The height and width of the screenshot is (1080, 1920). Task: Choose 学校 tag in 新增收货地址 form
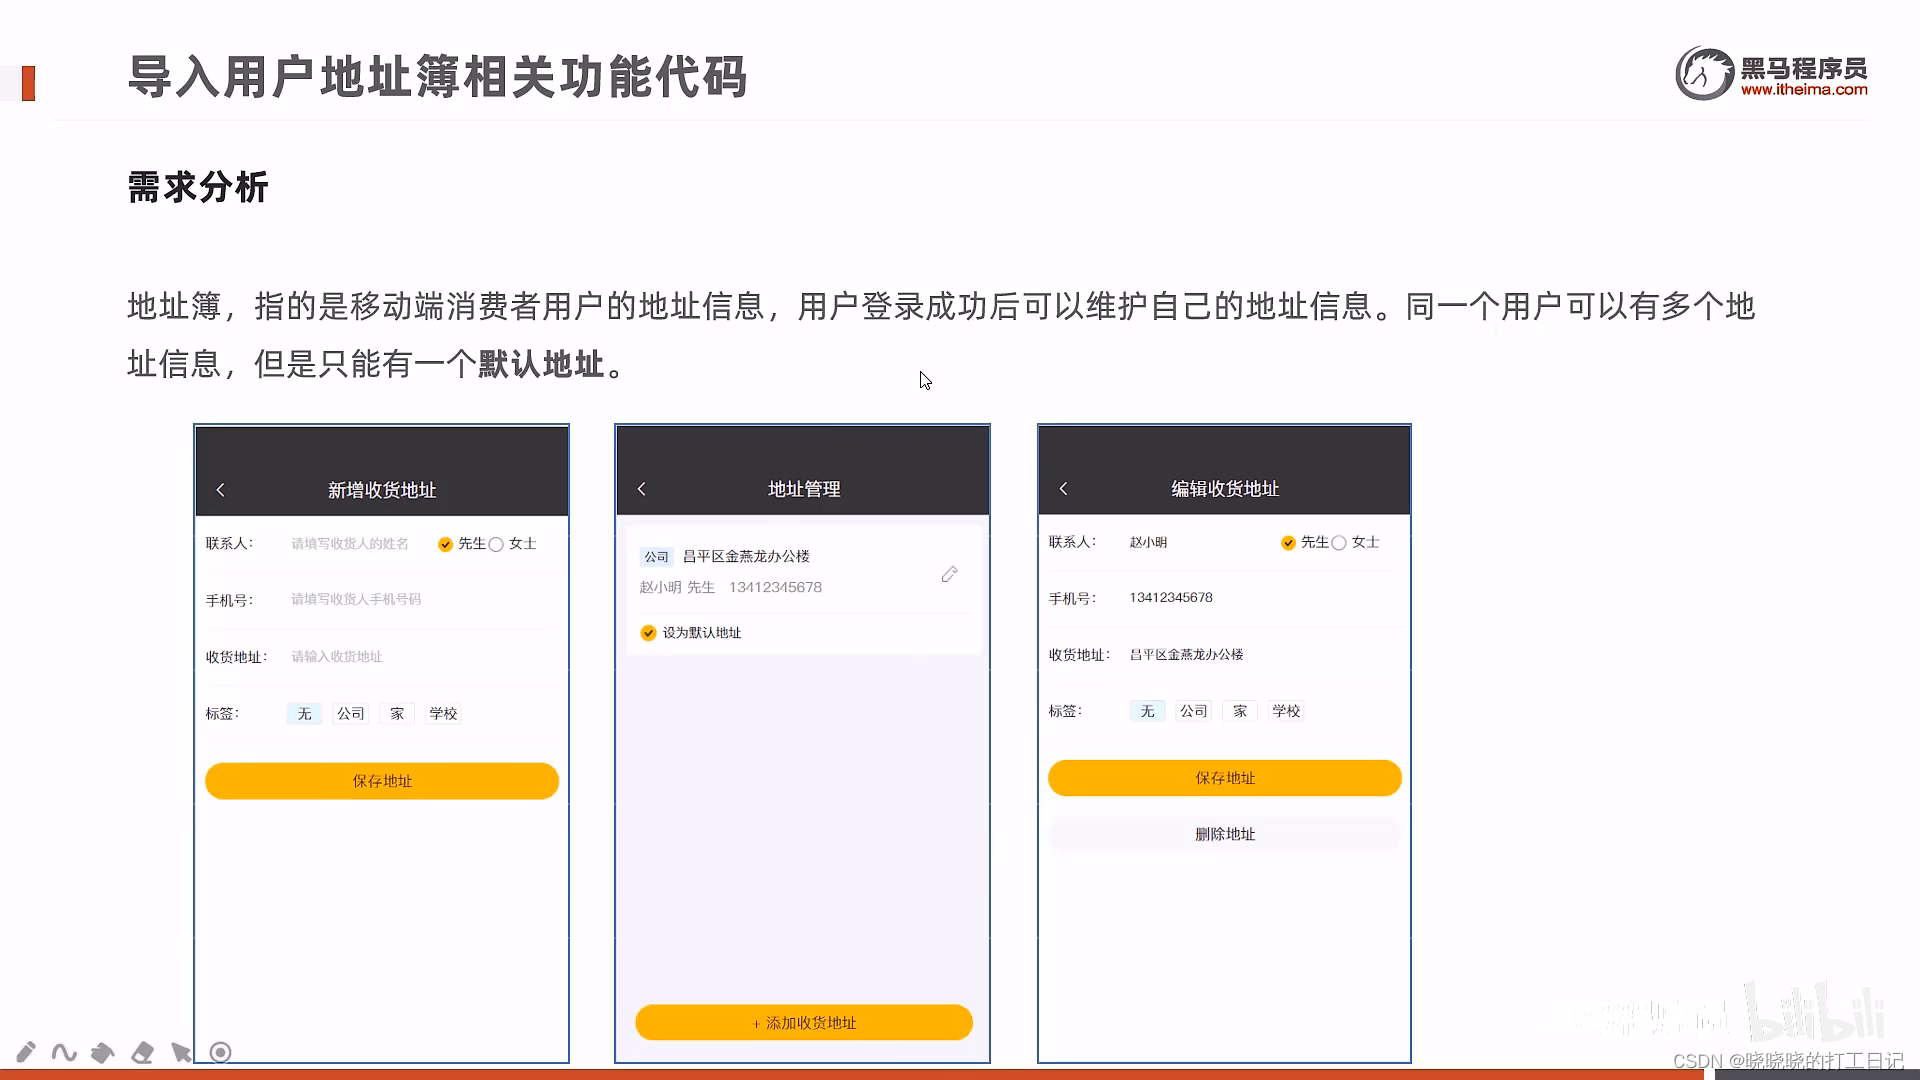point(443,714)
